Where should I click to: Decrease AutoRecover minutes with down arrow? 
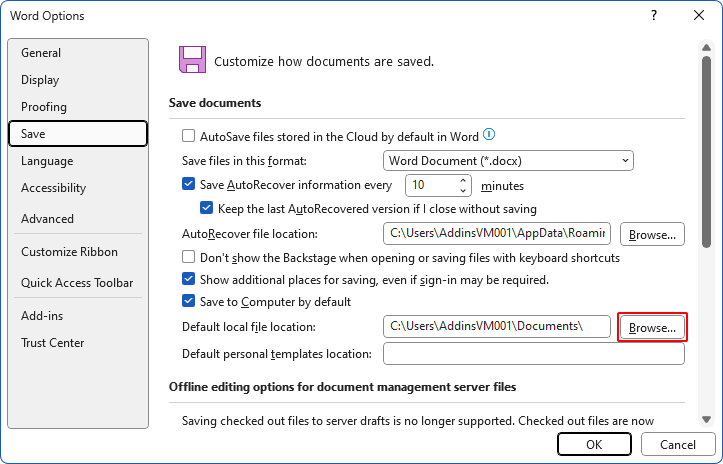(x=463, y=190)
